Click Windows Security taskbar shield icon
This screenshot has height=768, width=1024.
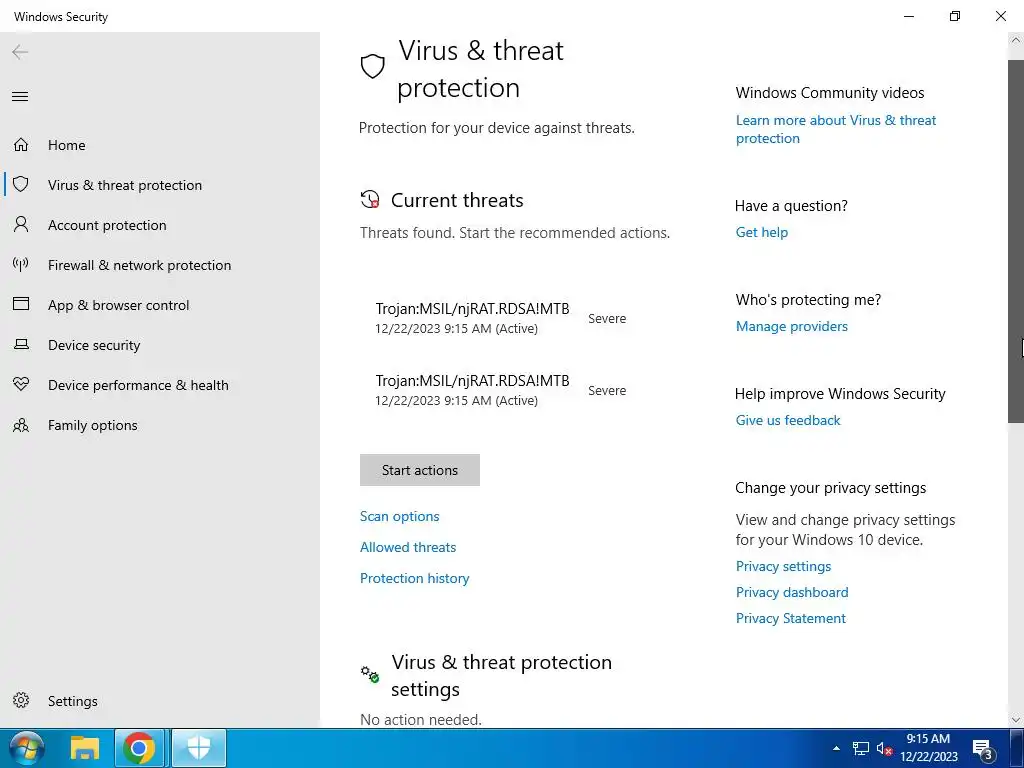tap(199, 748)
